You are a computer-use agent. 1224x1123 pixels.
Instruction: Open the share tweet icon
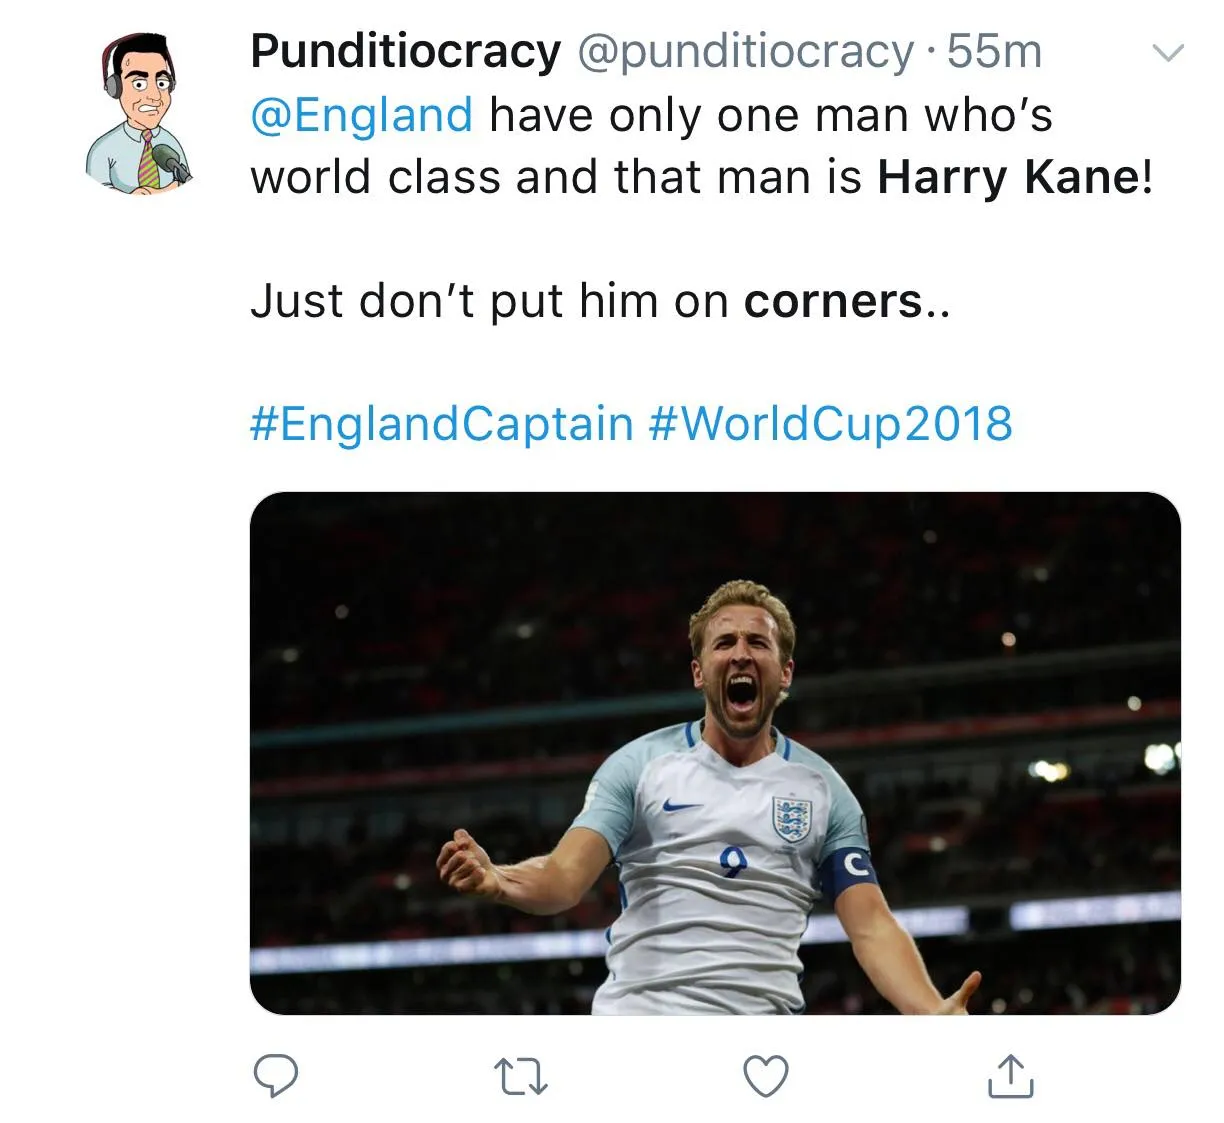point(1010,1076)
